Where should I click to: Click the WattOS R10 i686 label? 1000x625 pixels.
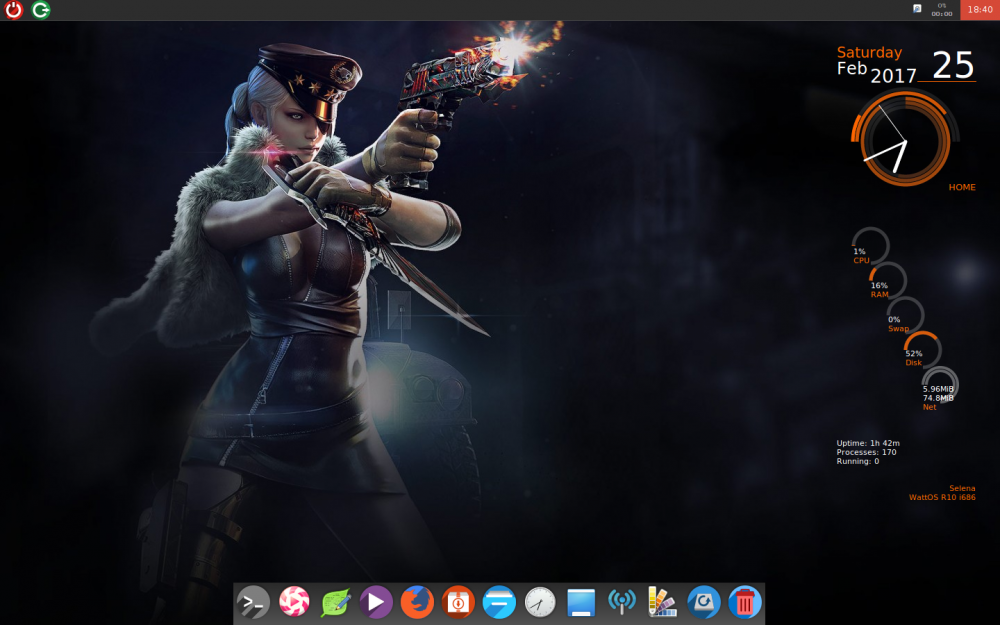942,497
